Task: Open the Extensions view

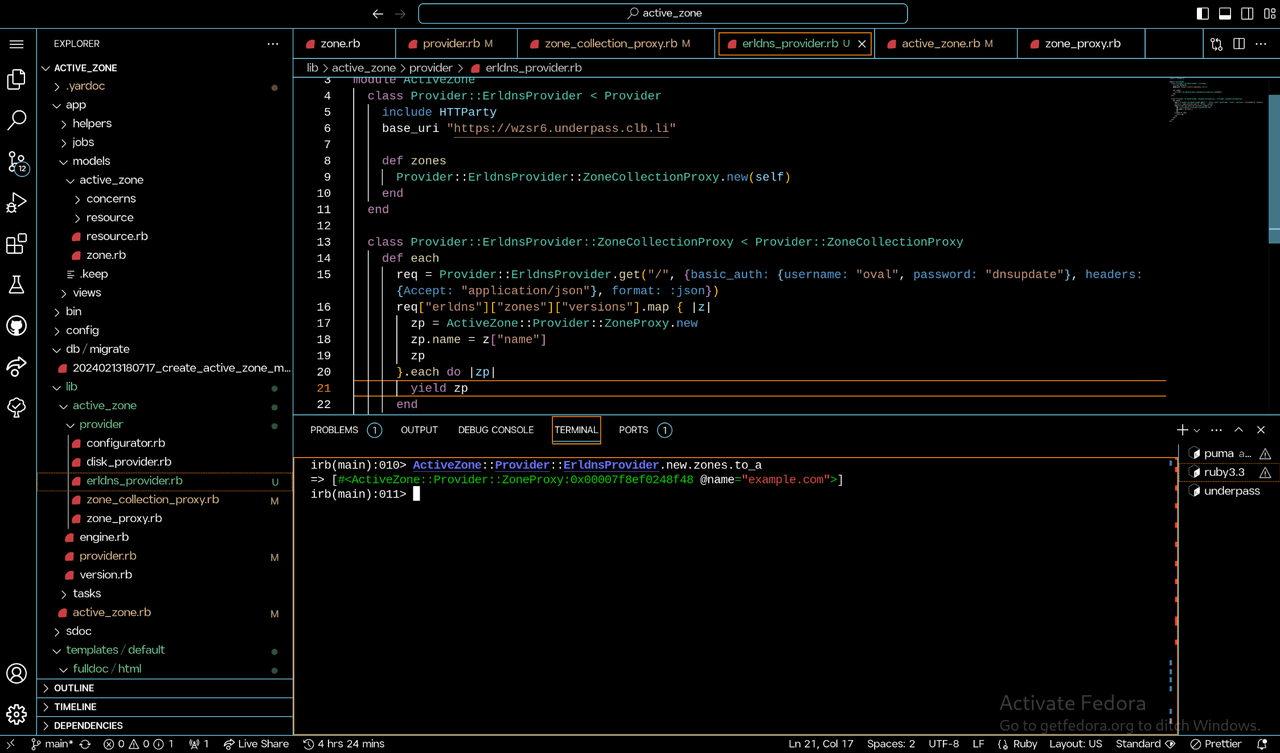Action: (17, 244)
